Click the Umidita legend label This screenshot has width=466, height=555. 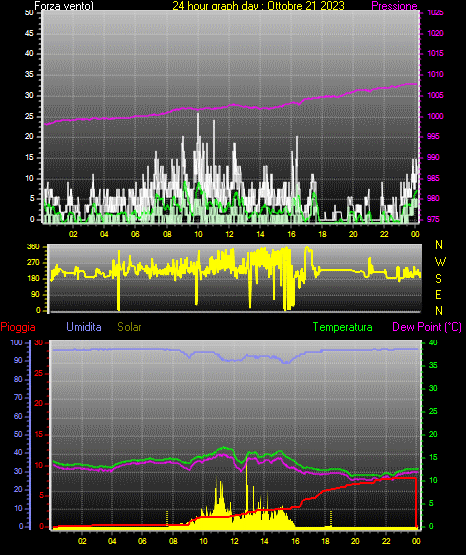point(84,327)
